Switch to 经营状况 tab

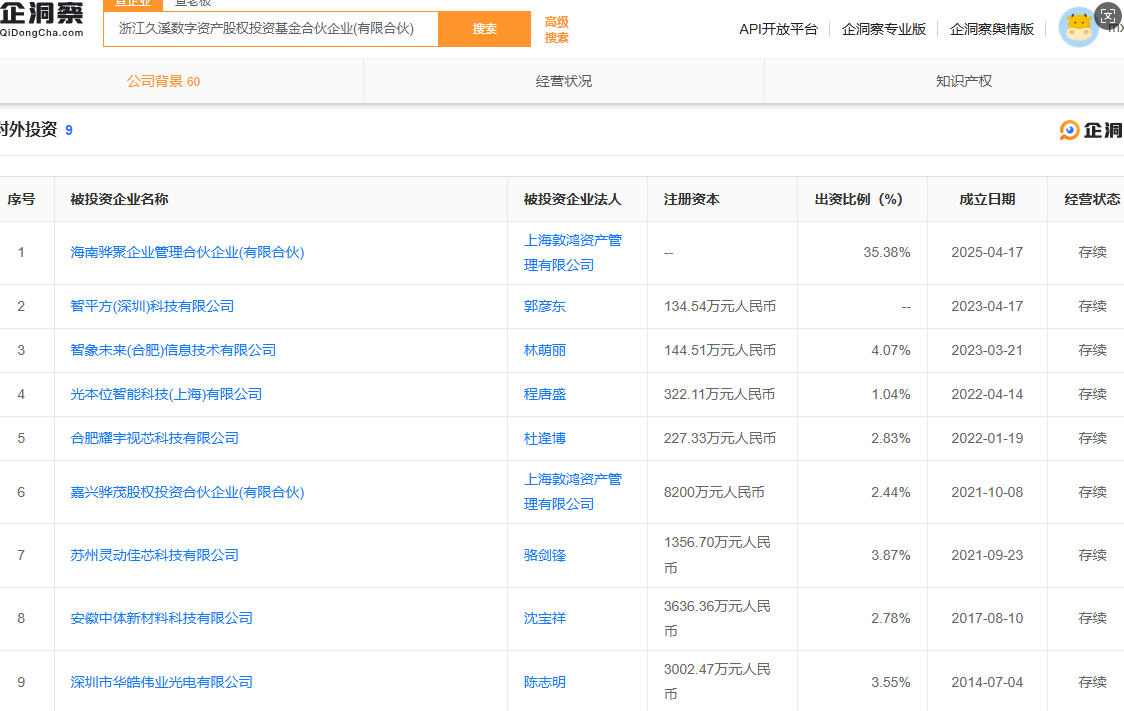[563, 81]
